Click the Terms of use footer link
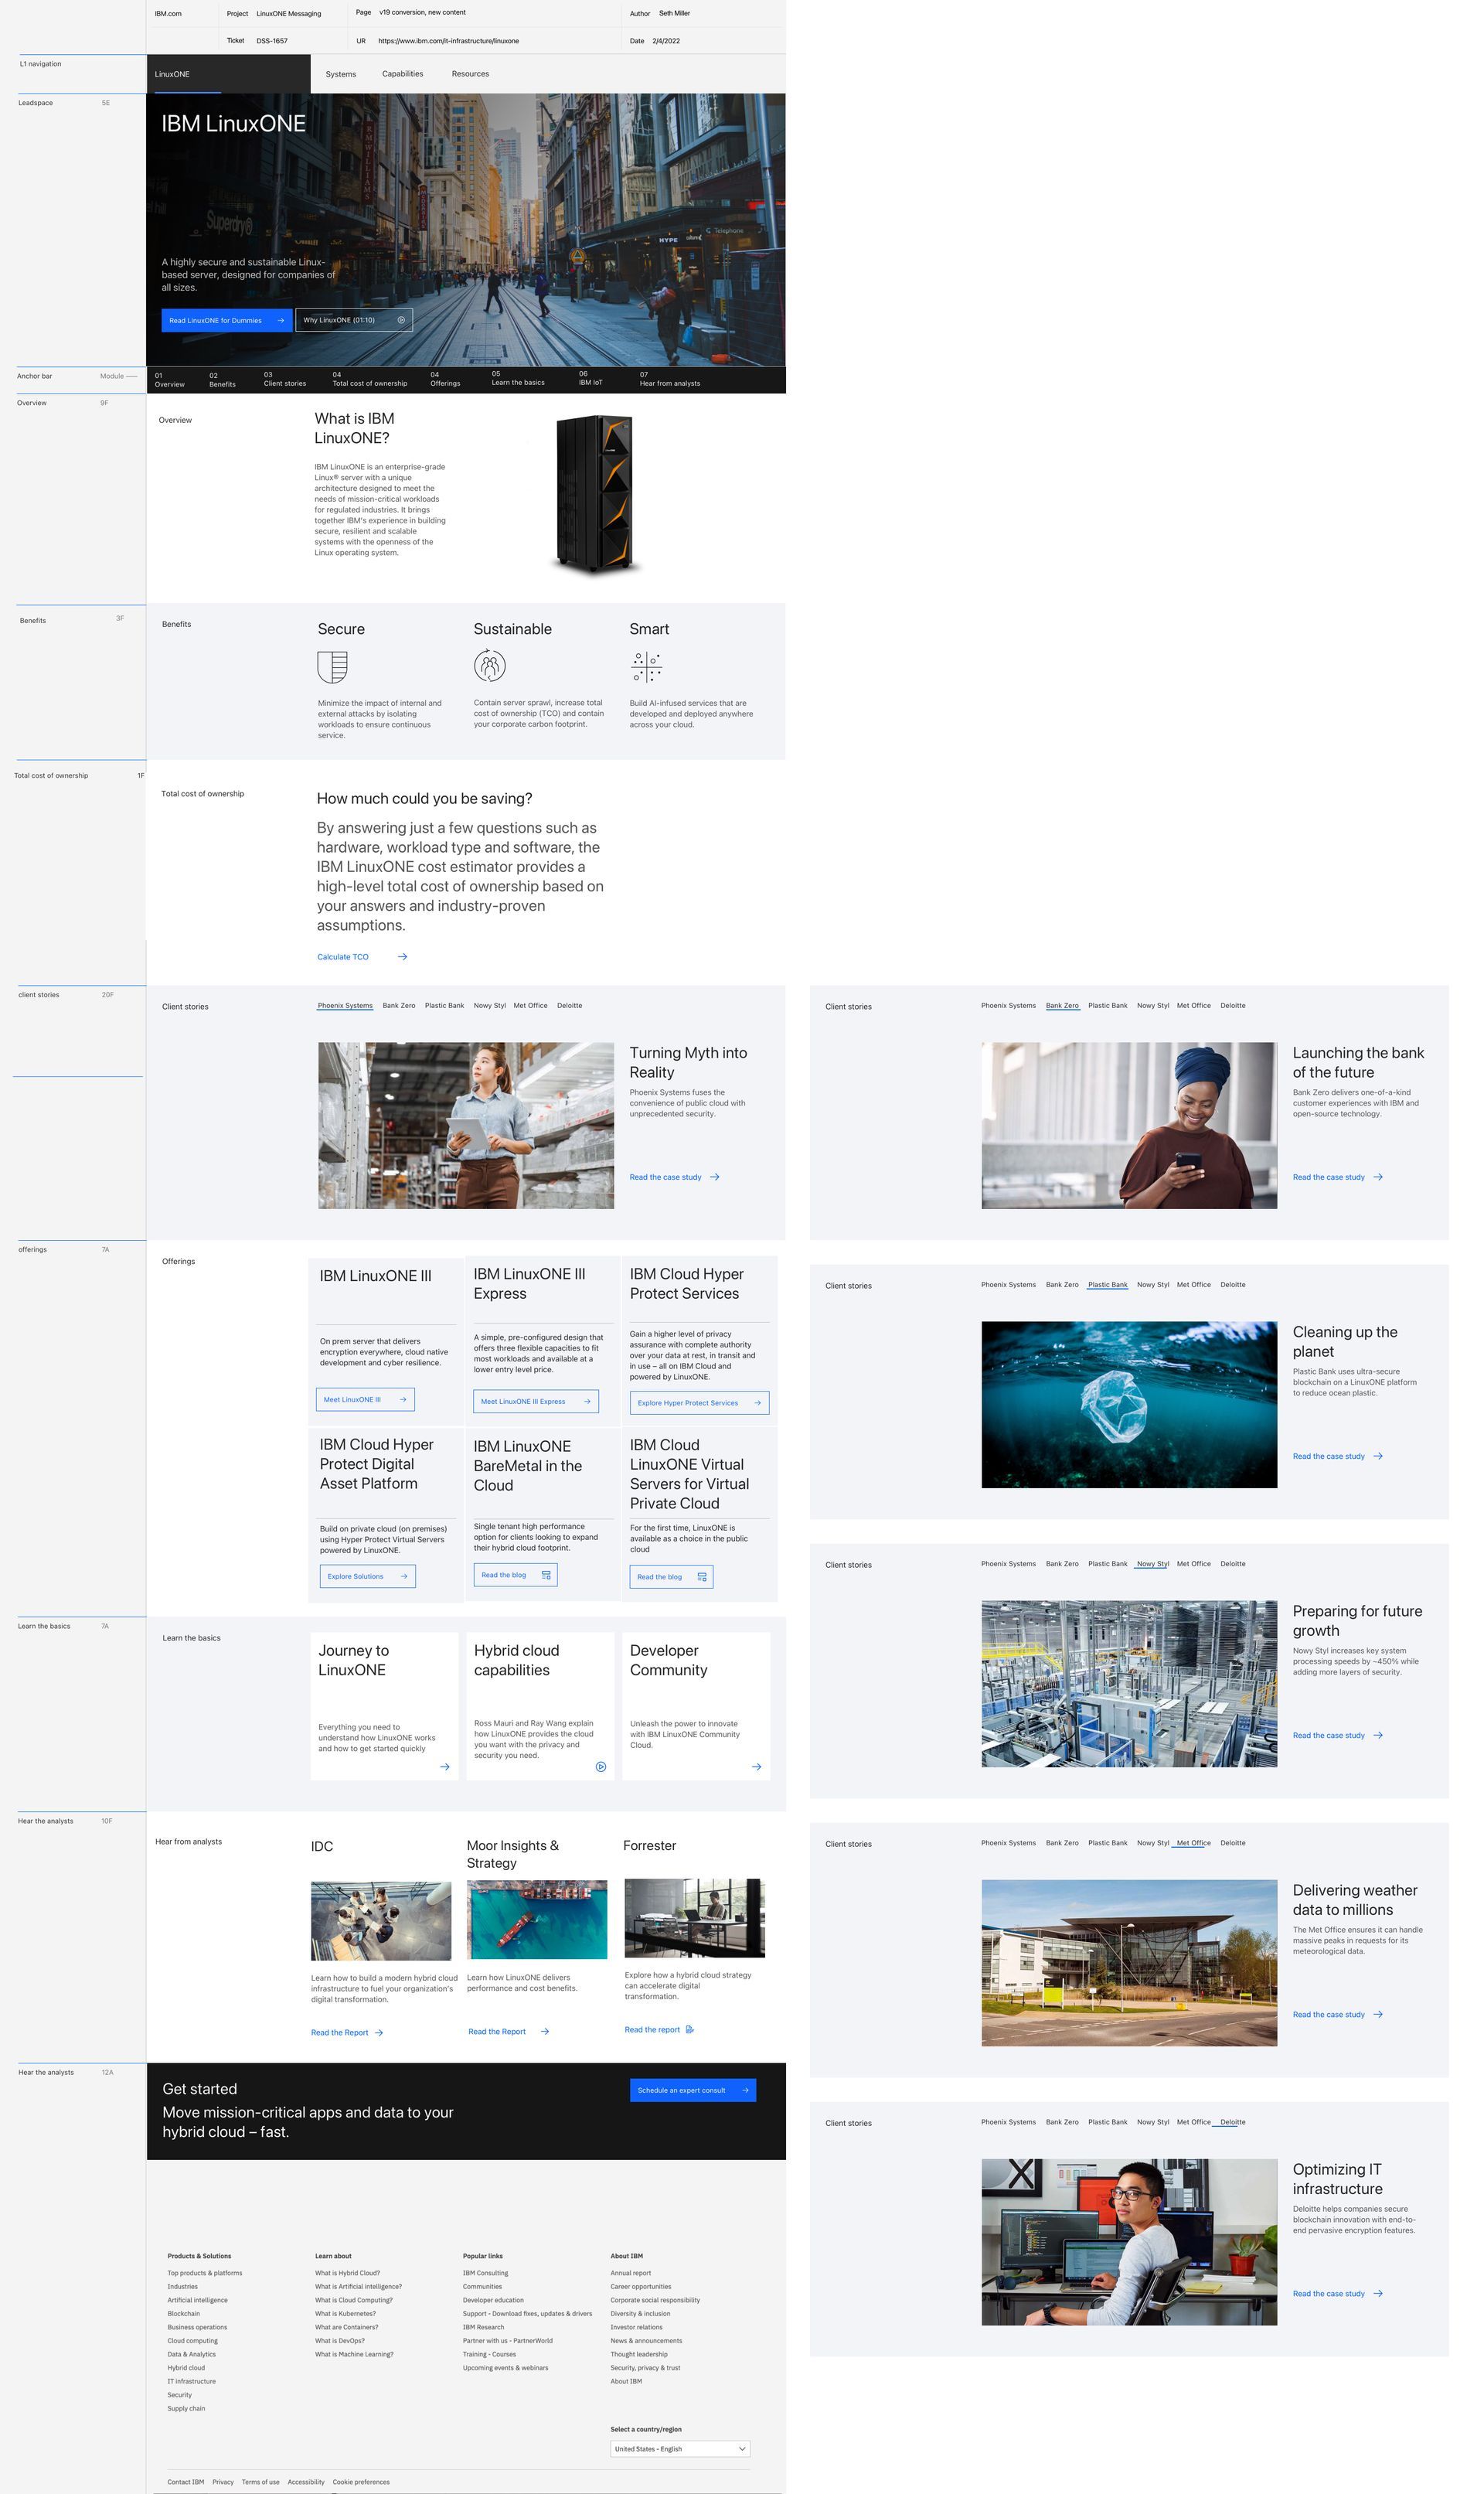Image resolution: width=1484 pixels, height=2494 pixels. [x=260, y=2482]
